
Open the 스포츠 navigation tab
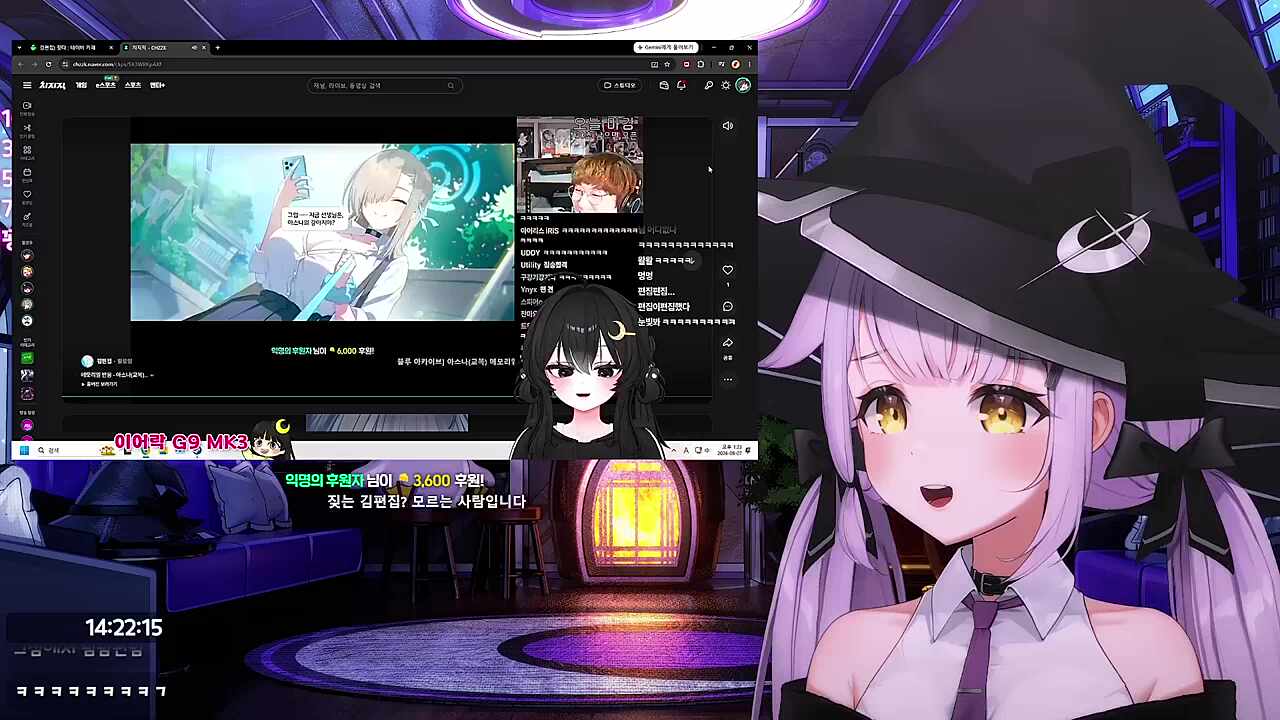point(132,85)
